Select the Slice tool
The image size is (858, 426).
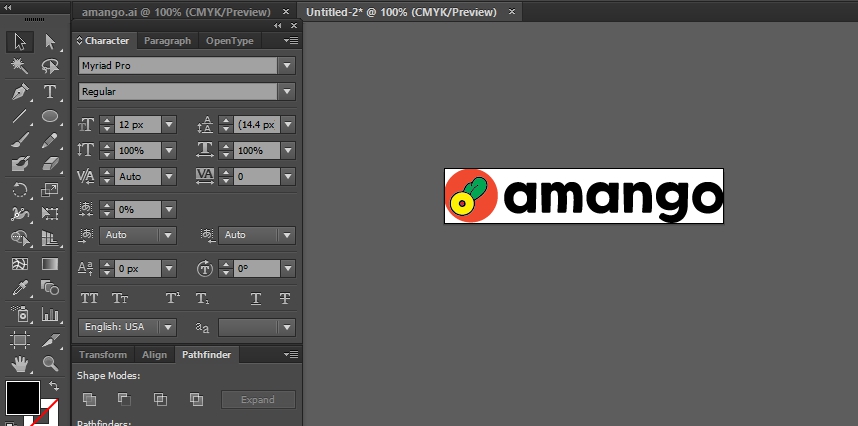tap(50, 340)
